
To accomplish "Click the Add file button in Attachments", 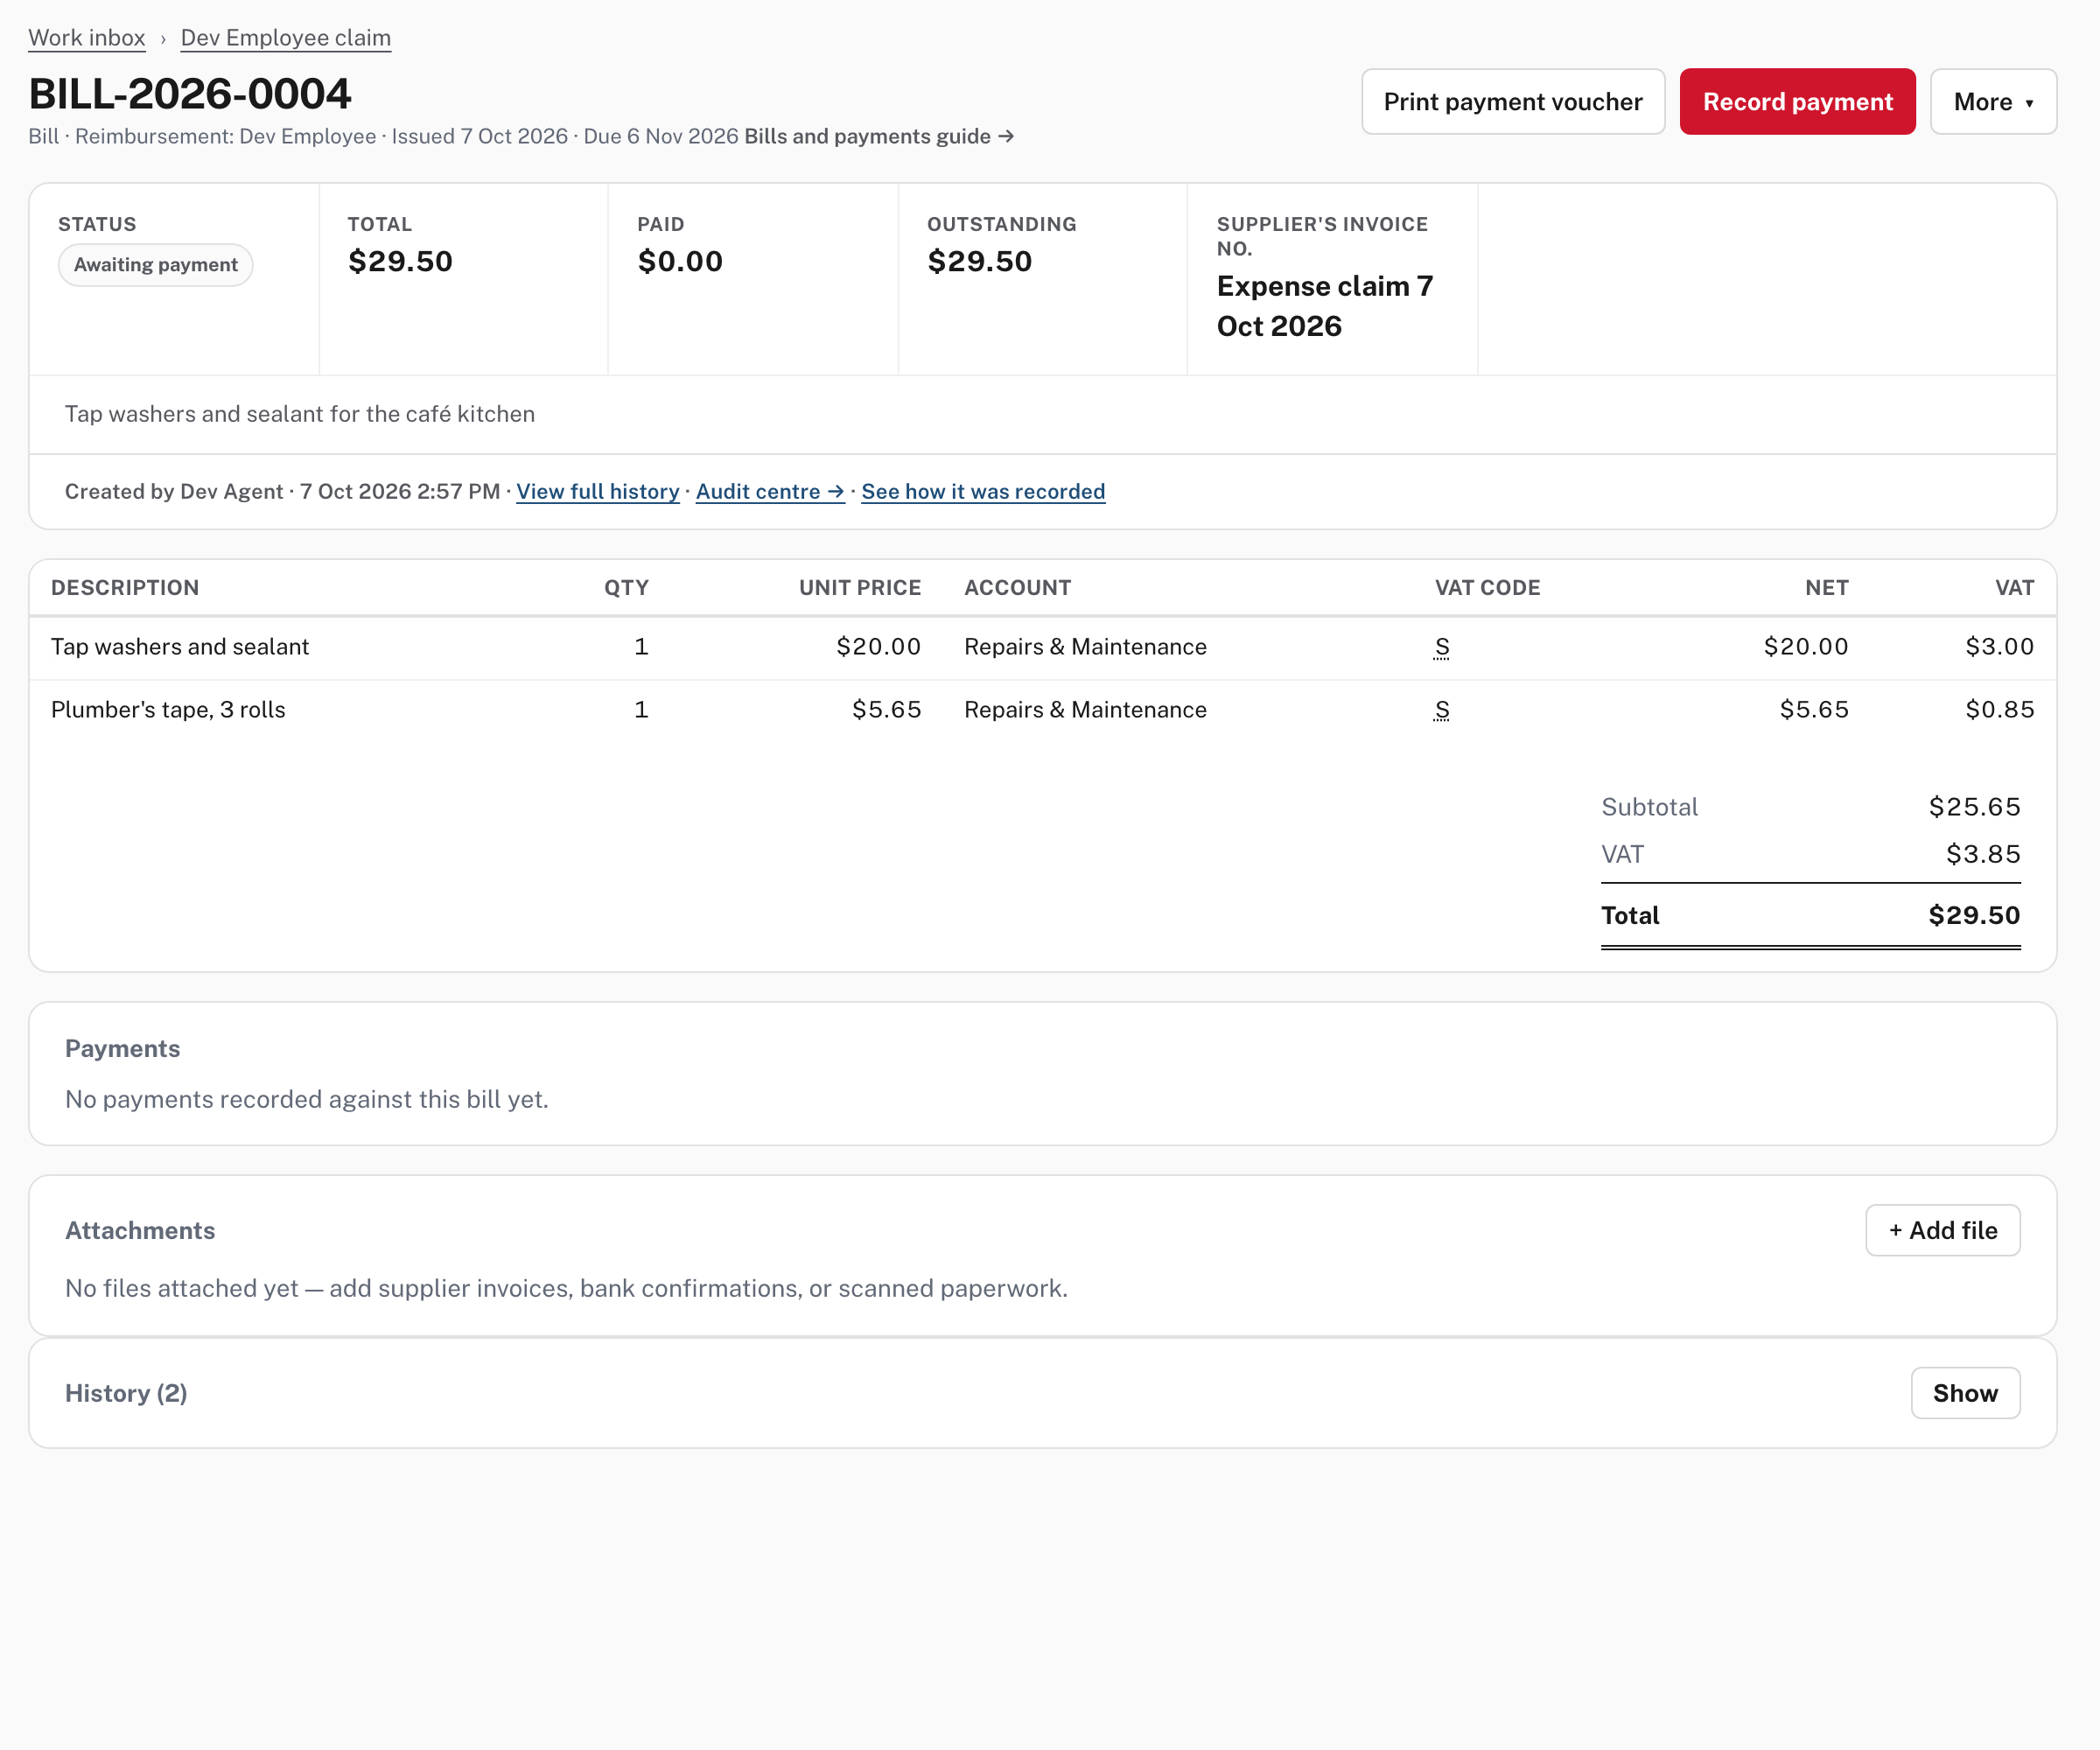I will tap(1942, 1230).
